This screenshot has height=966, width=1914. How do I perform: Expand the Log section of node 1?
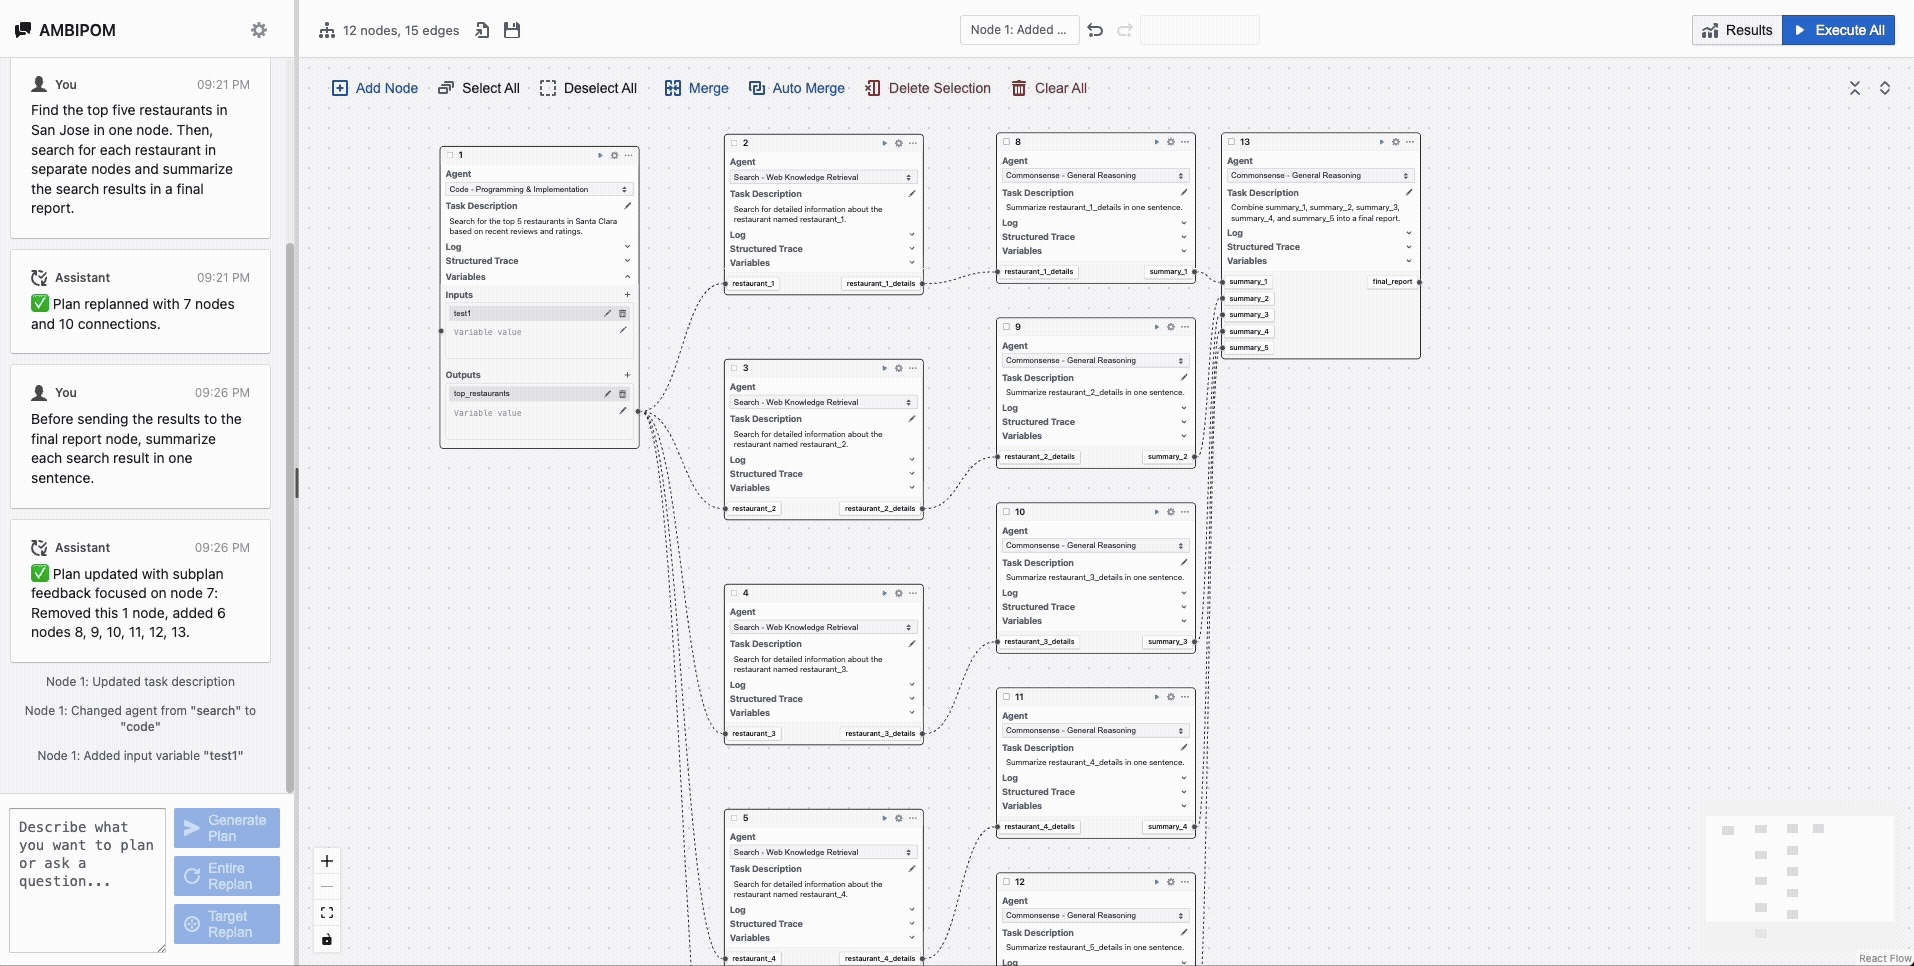click(x=627, y=246)
